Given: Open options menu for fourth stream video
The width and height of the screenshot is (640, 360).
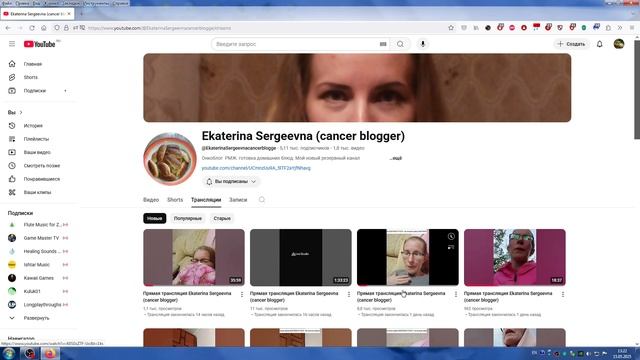Looking at the screenshot, I should [562, 294].
